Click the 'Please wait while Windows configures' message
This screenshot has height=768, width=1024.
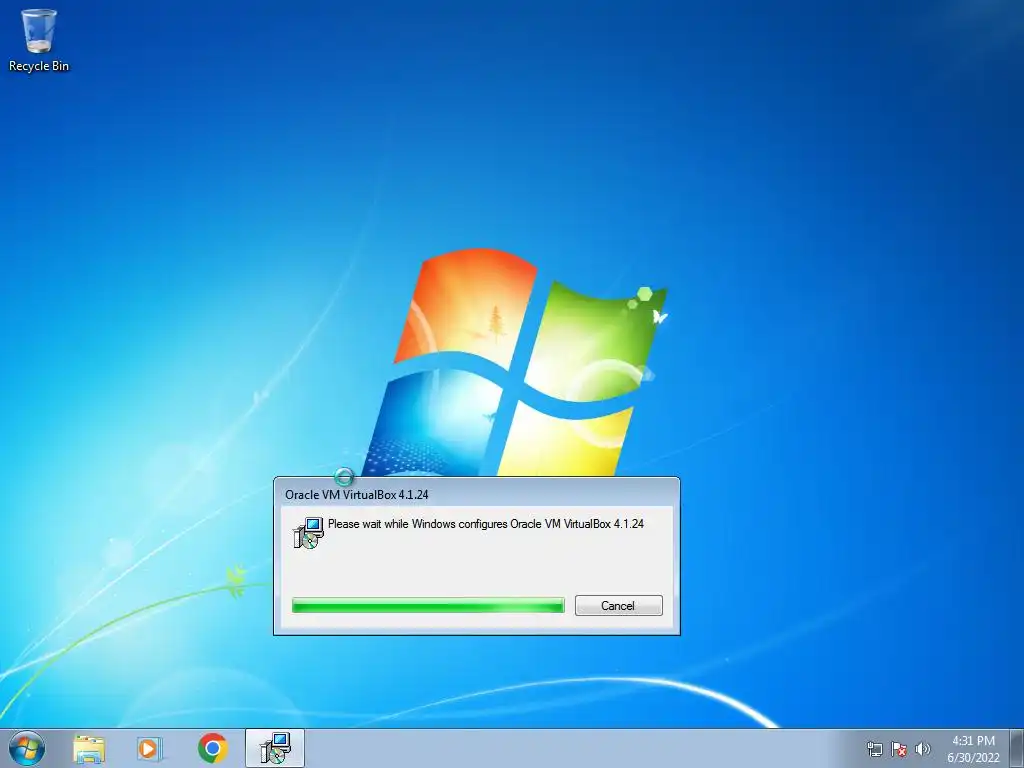click(485, 524)
